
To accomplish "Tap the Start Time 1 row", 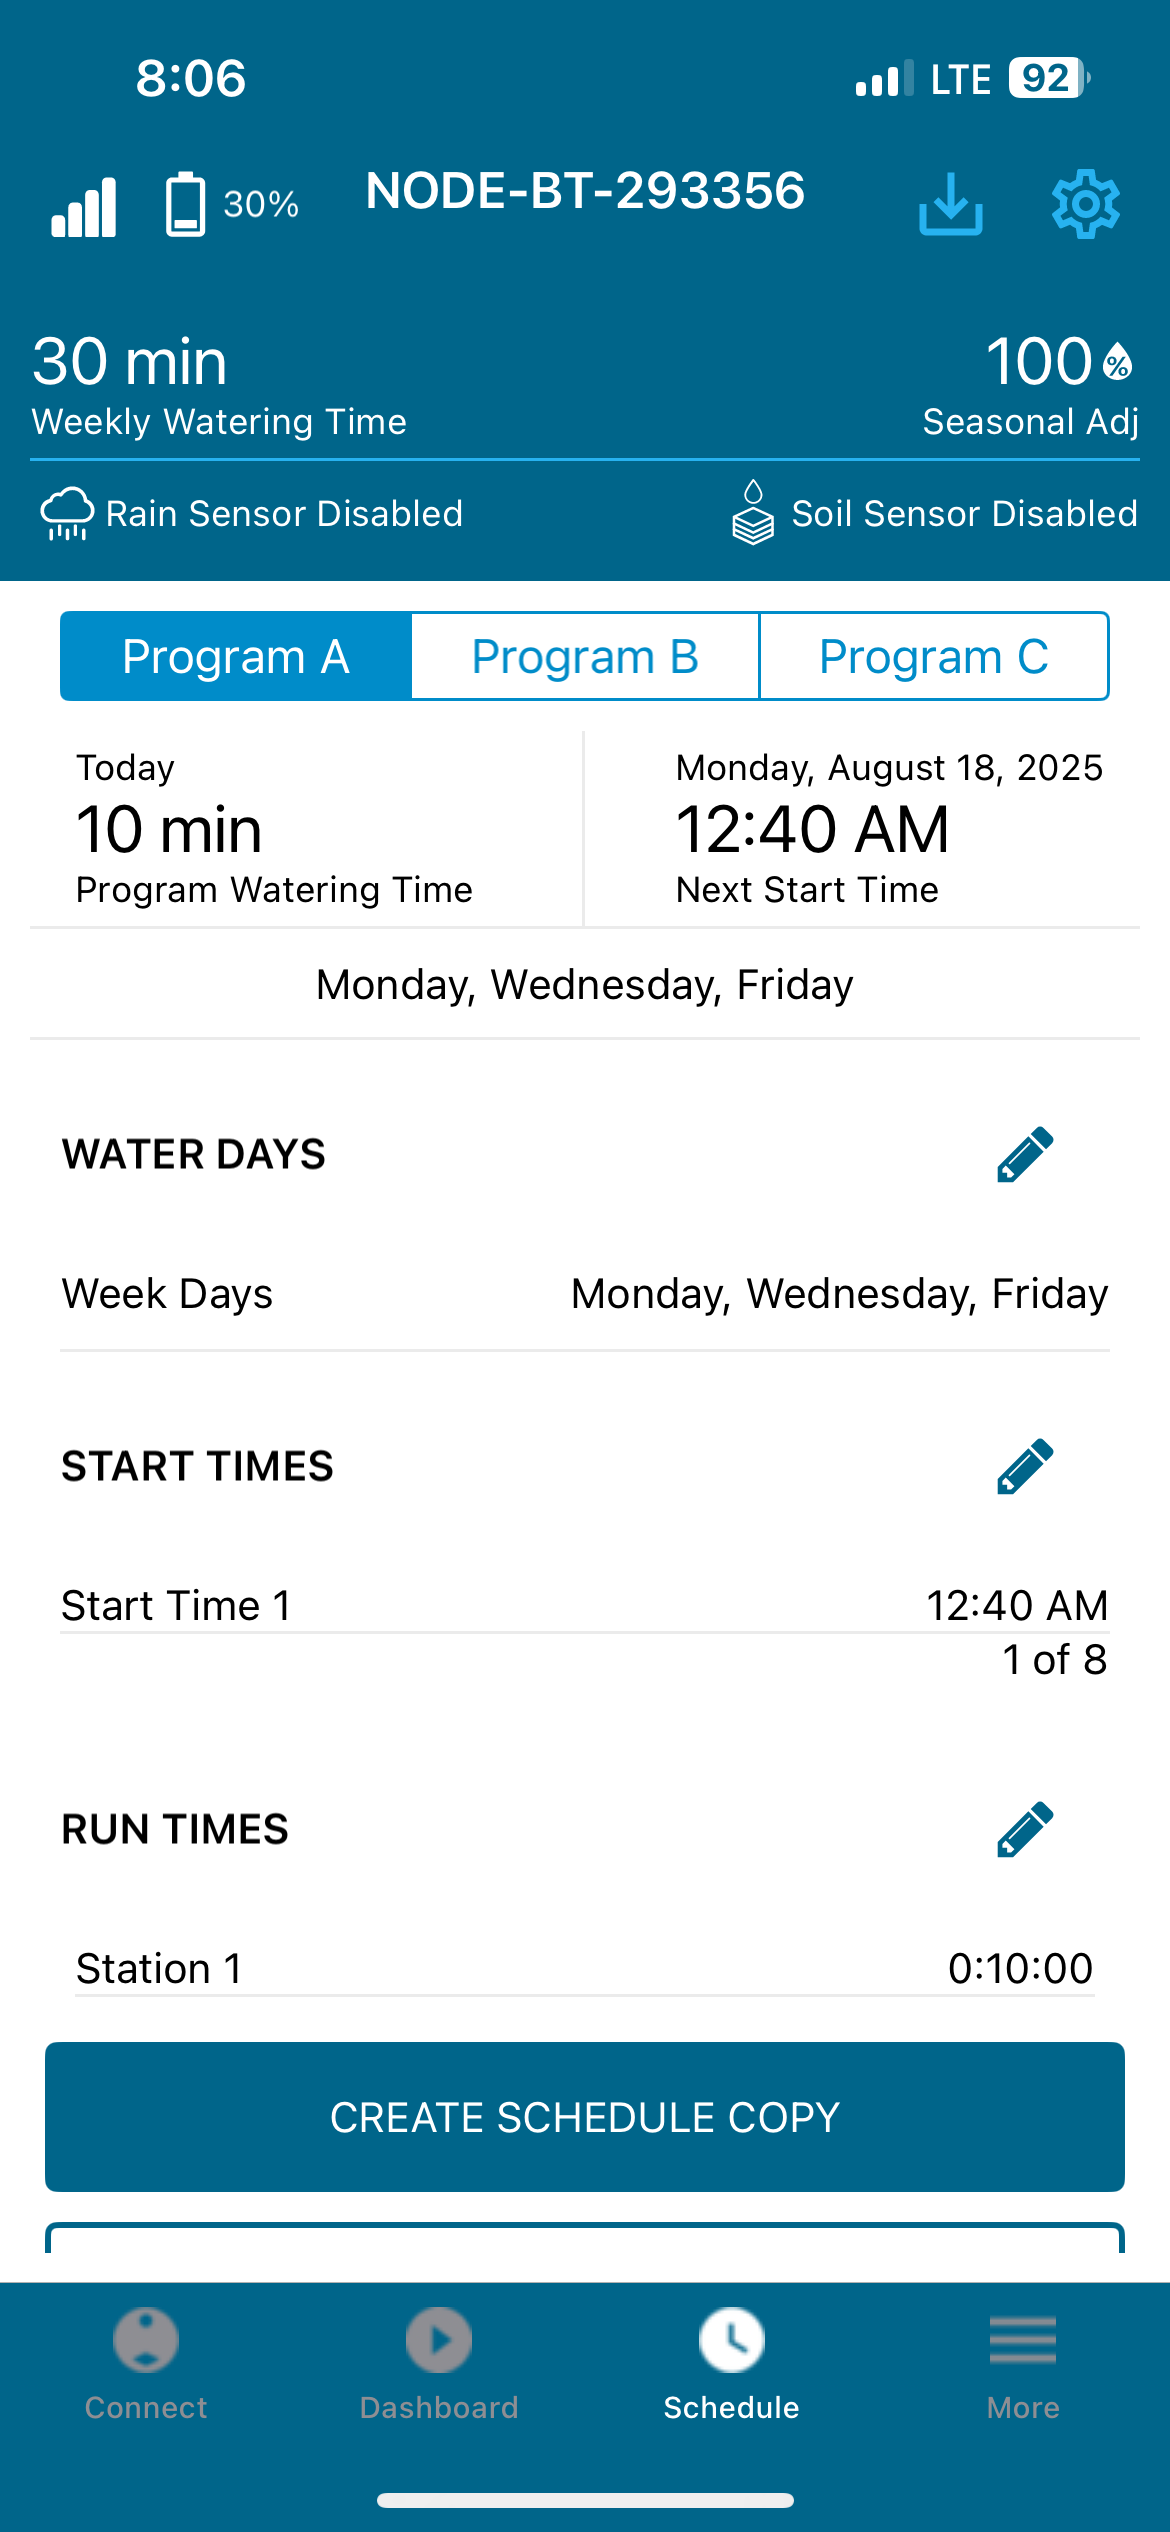I will pyautogui.click(x=585, y=1606).
